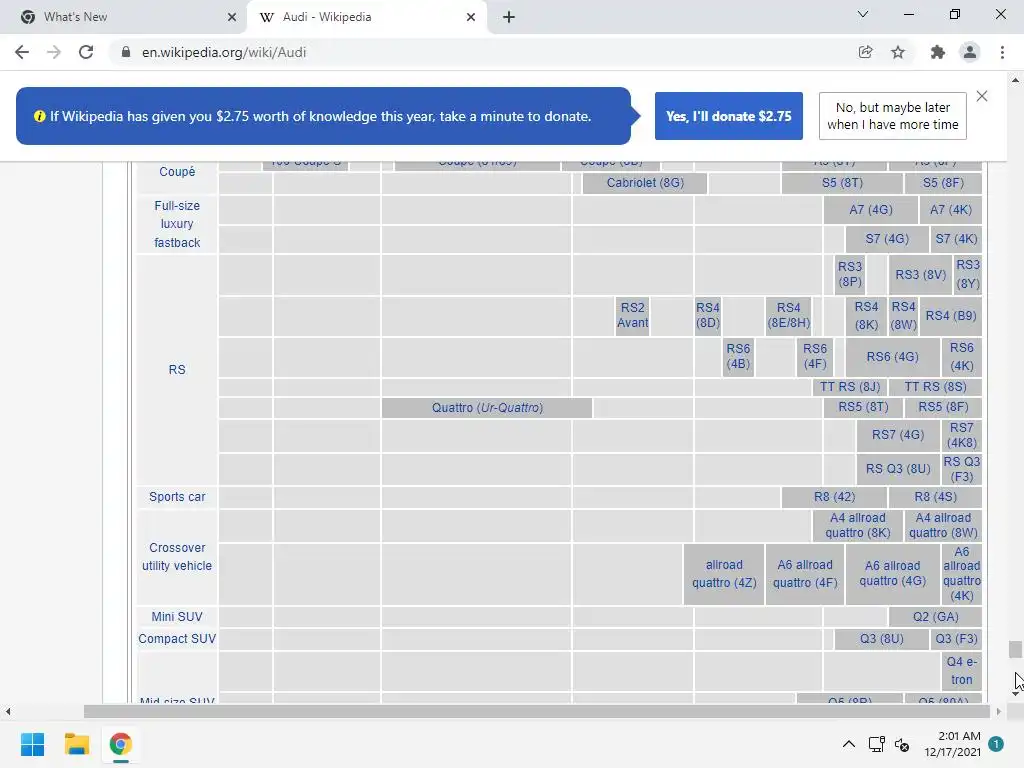Open the clock showing 2:01 AM

pyautogui.click(x=952, y=744)
